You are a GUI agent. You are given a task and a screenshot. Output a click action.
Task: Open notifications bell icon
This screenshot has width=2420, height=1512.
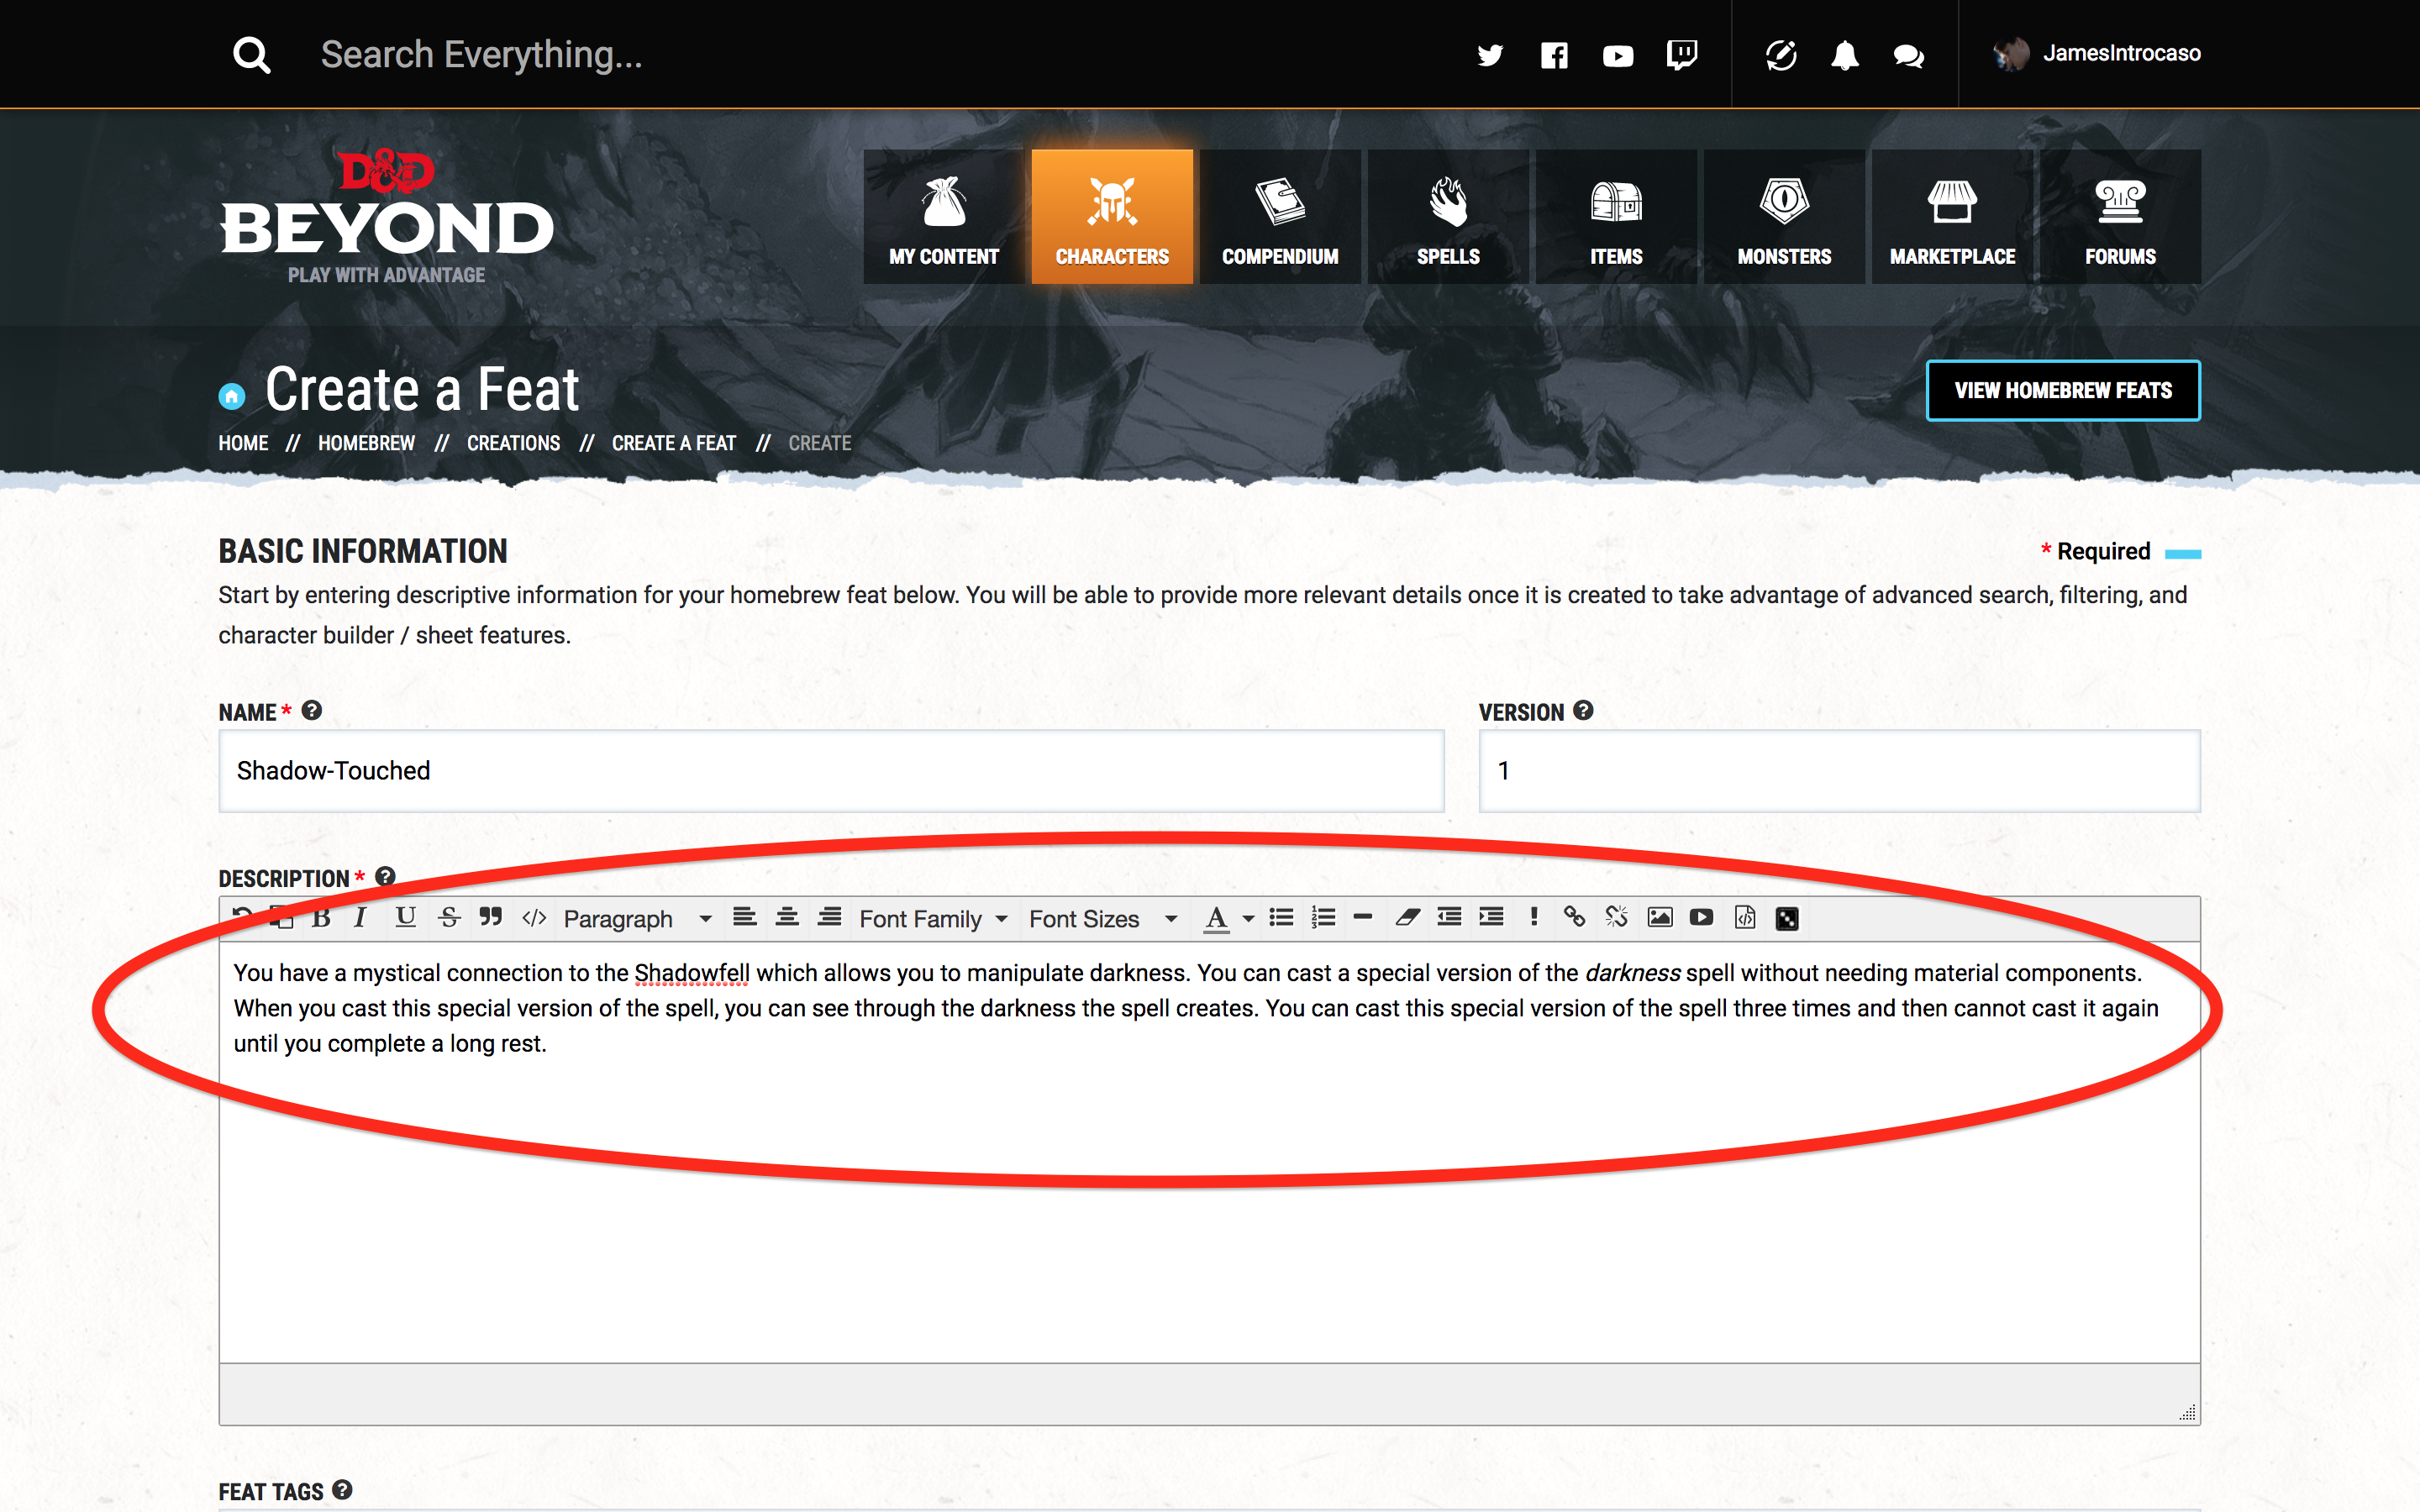point(1845,55)
